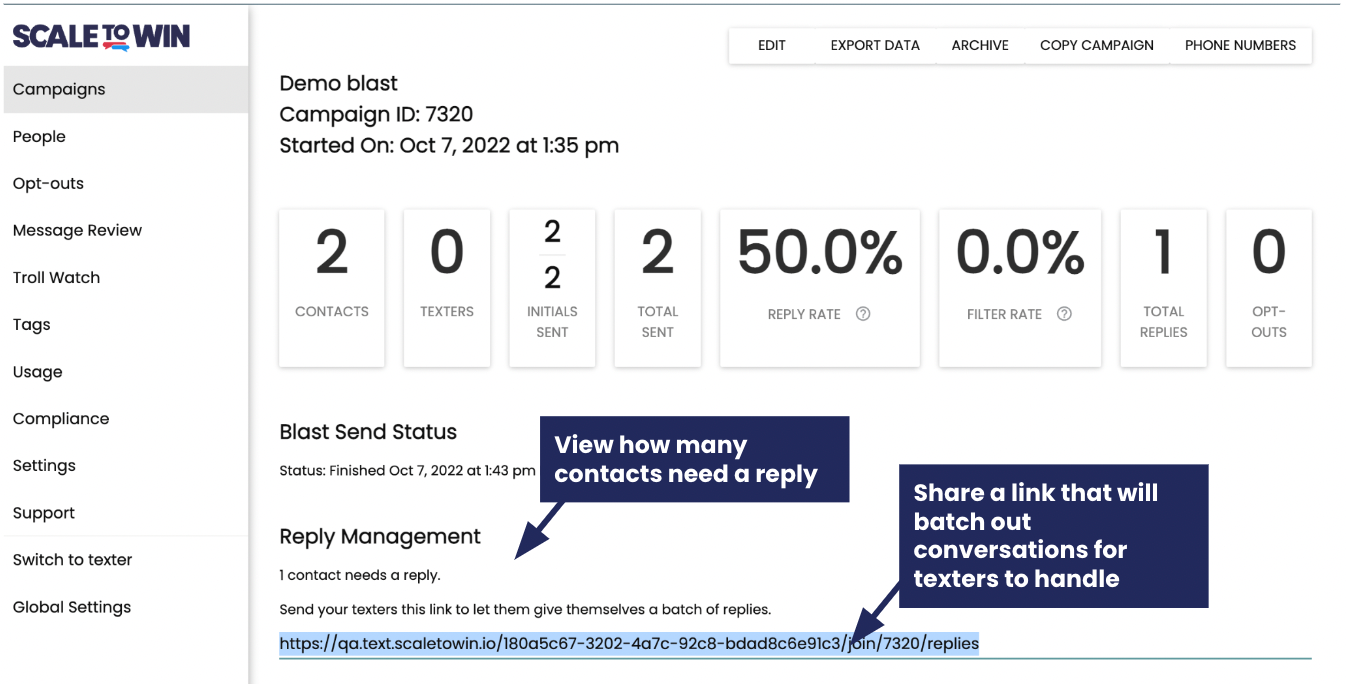
Task: Select the Total Sent card
Action: [657, 288]
